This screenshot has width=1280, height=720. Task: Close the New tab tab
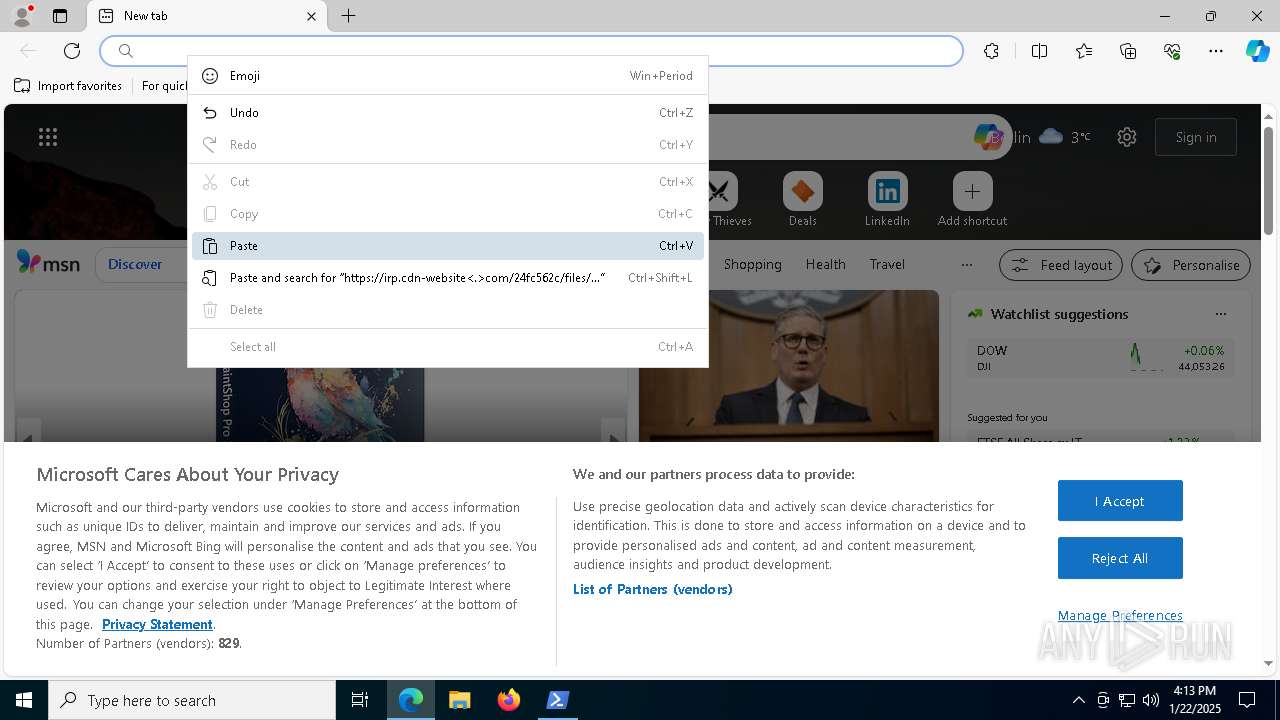(311, 16)
